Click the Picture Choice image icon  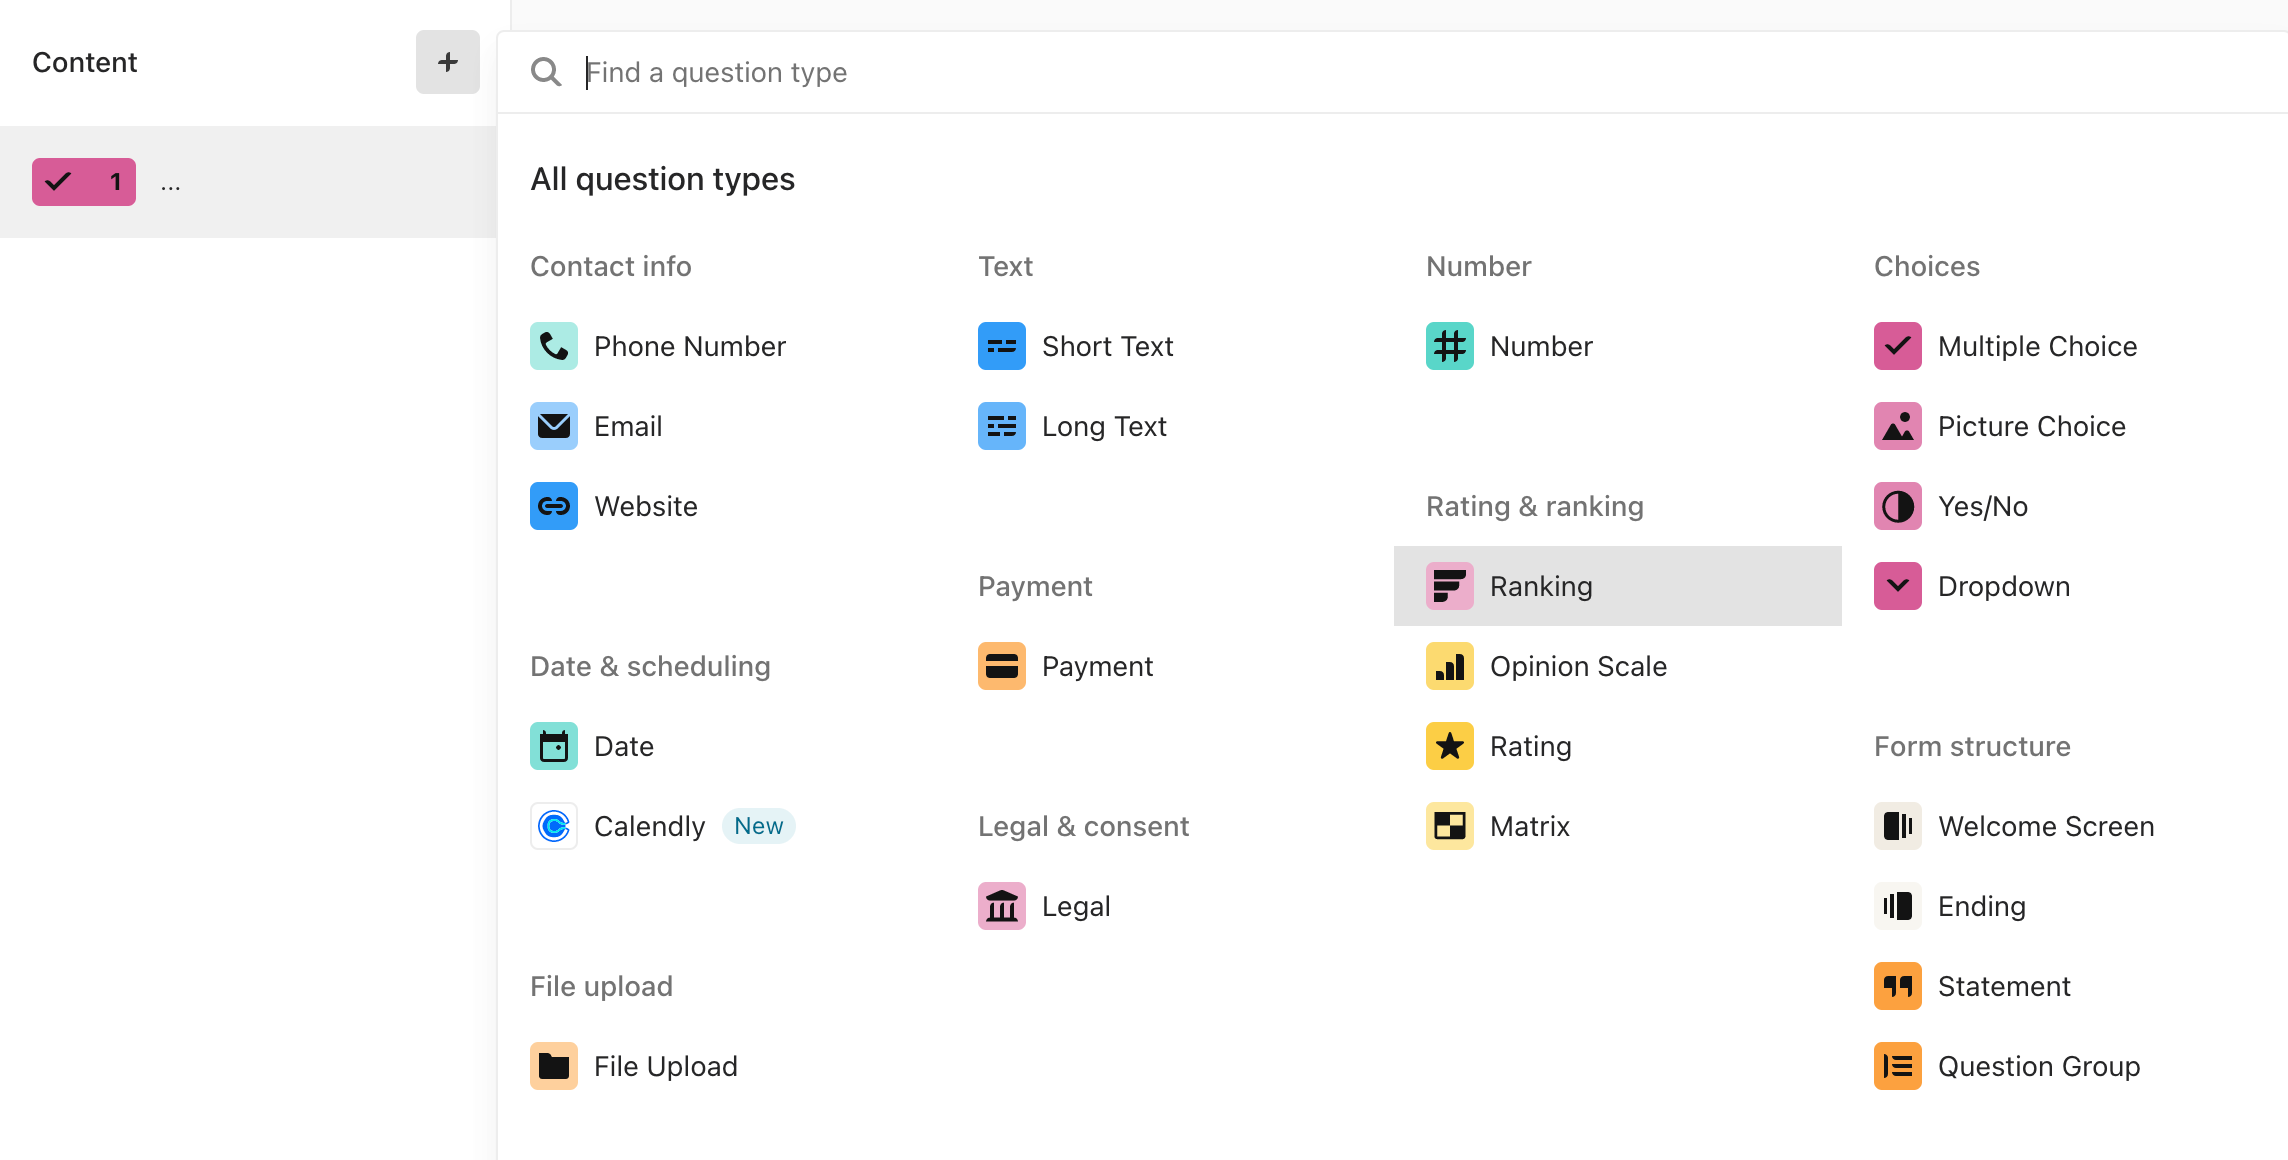(1898, 426)
